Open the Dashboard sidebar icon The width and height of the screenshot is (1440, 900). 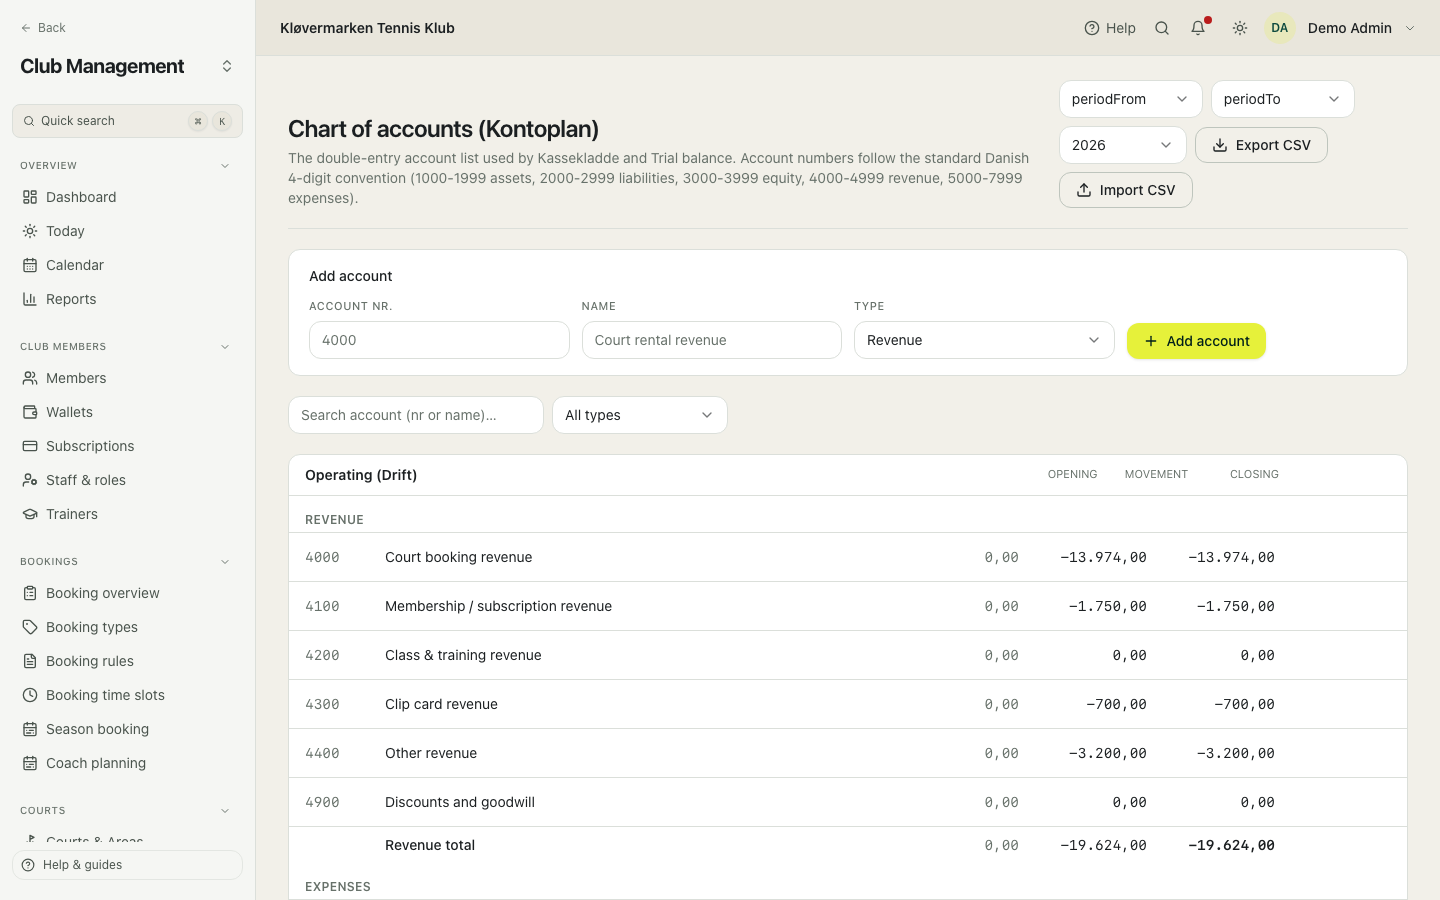[x=30, y=197]
